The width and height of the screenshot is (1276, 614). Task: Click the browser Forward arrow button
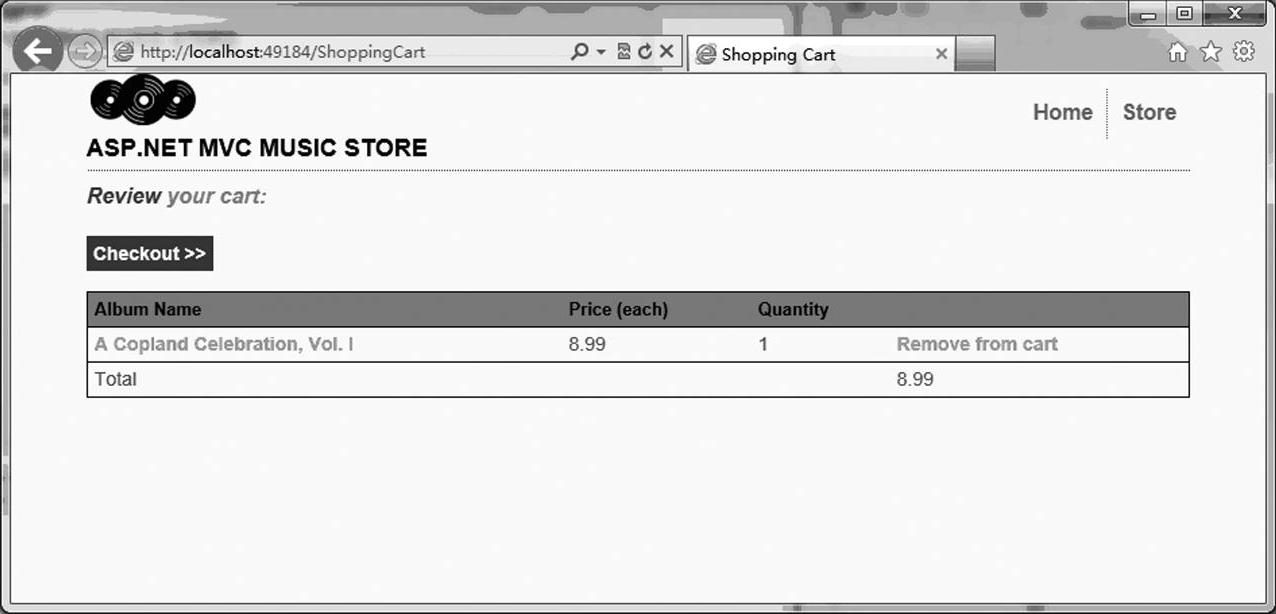tap(85, 52)
